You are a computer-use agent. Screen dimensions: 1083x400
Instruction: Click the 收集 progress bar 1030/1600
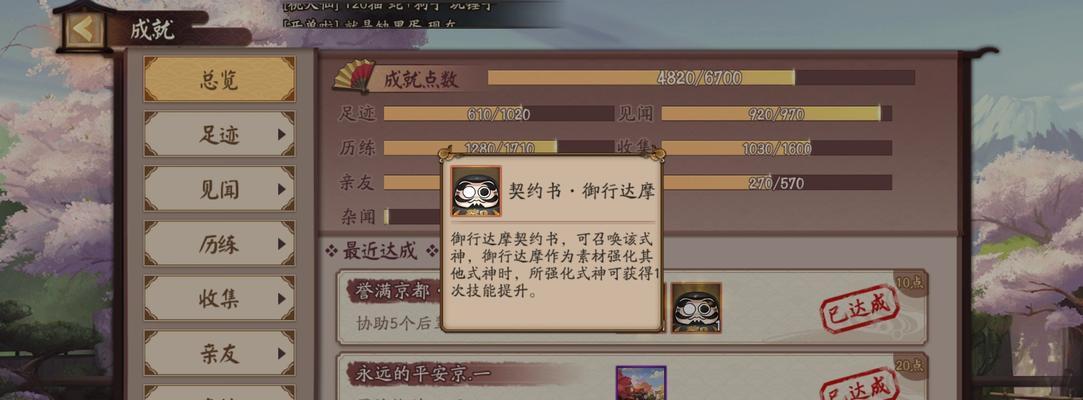776,148
